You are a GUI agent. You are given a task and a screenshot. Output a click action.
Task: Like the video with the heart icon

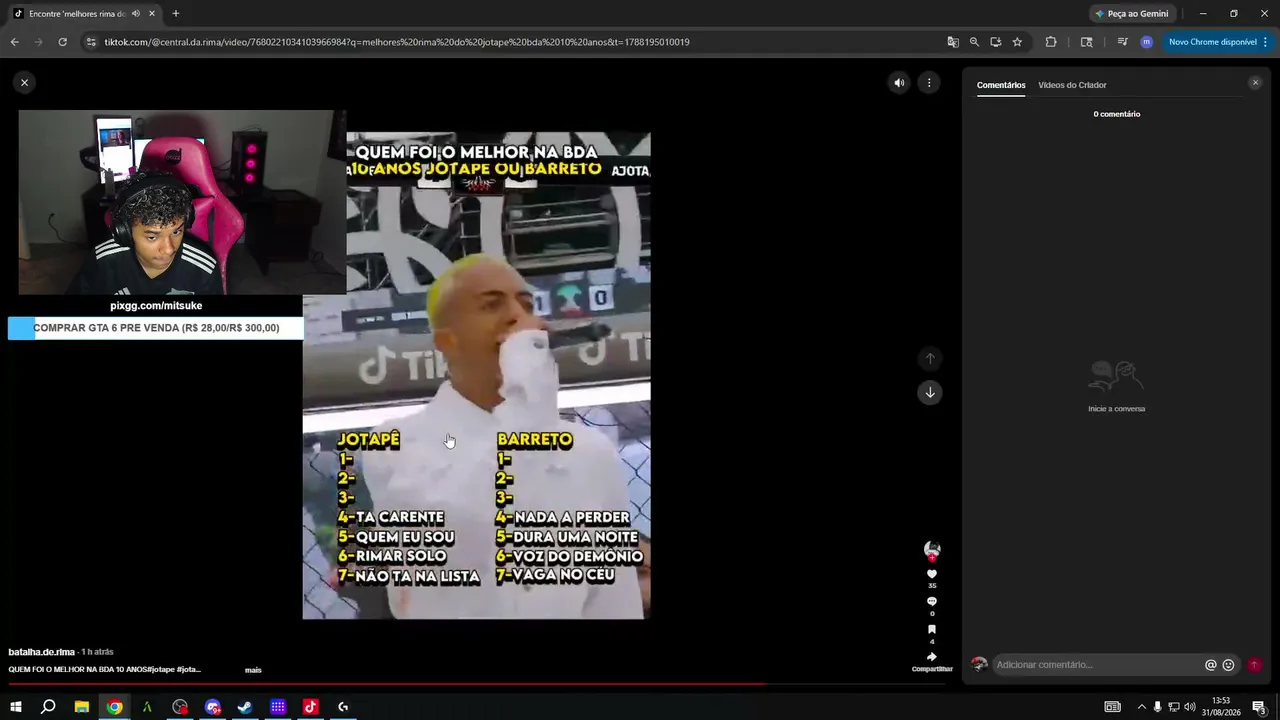pyautogui.click(x=932, y=574)
